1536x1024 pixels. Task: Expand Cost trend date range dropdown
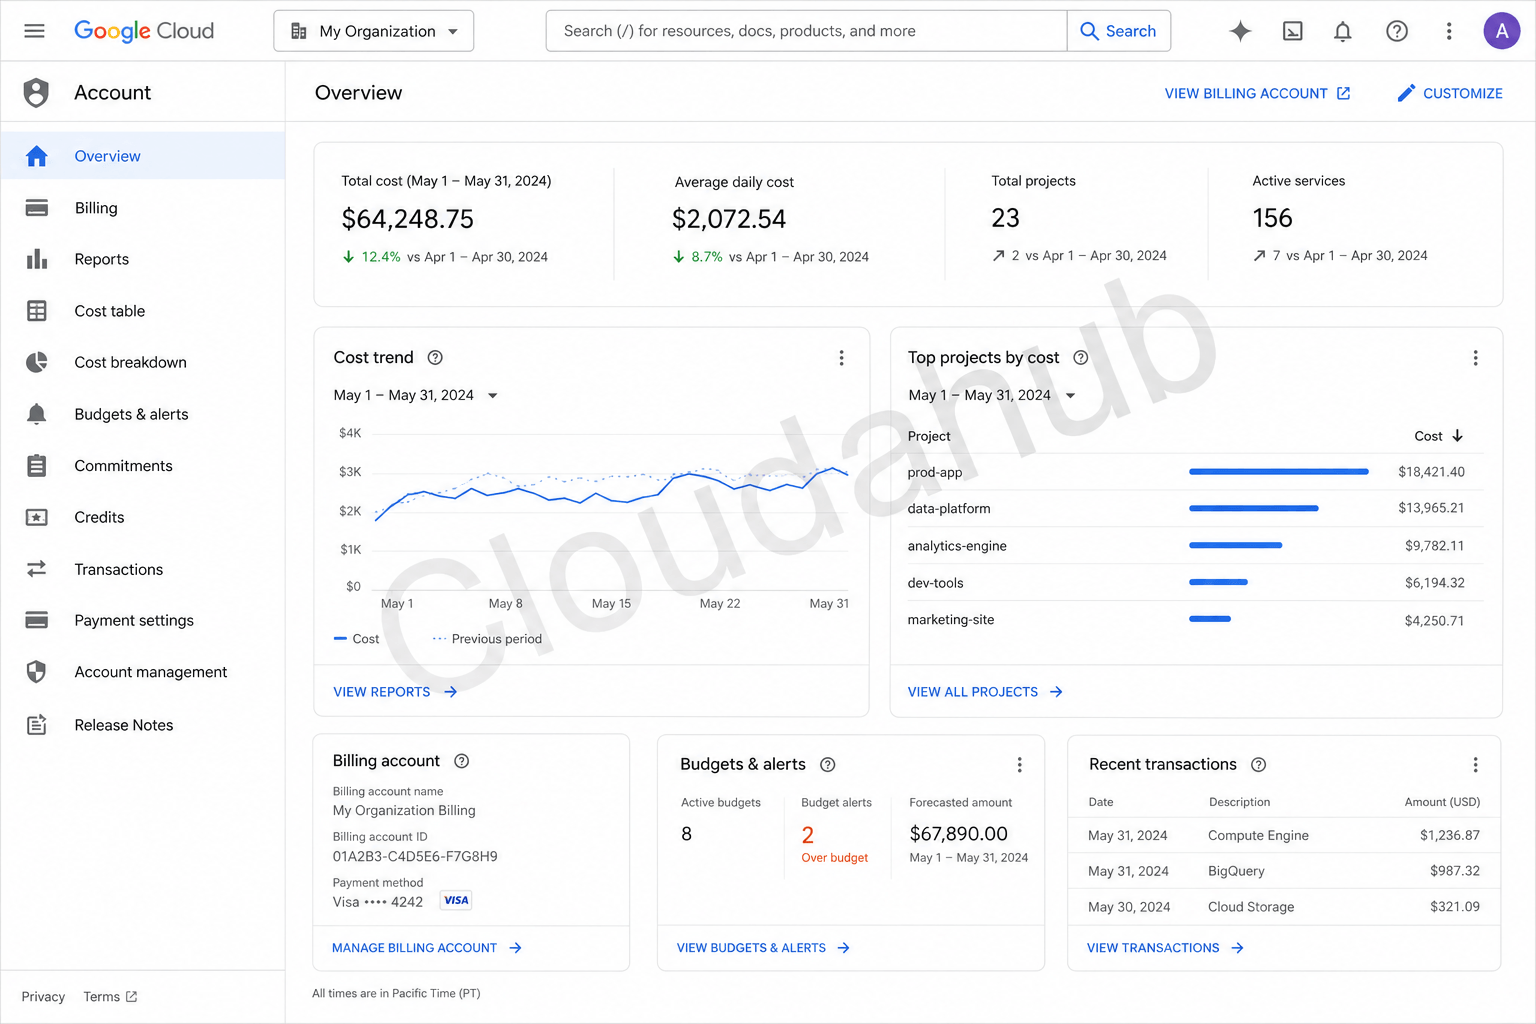click(x=416, y=395)
